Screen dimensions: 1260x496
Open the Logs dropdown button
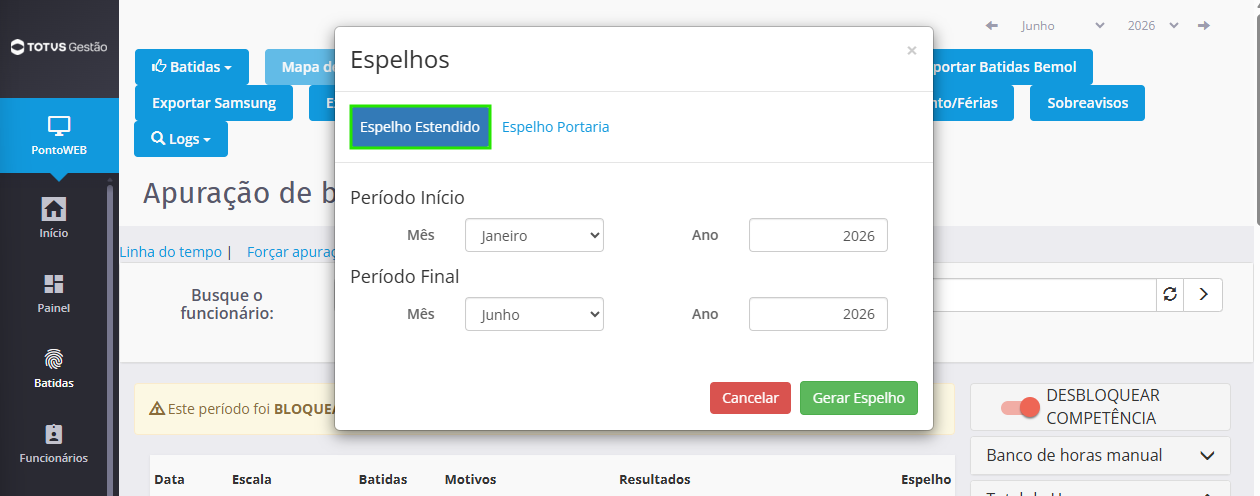(x=181, y=139)
